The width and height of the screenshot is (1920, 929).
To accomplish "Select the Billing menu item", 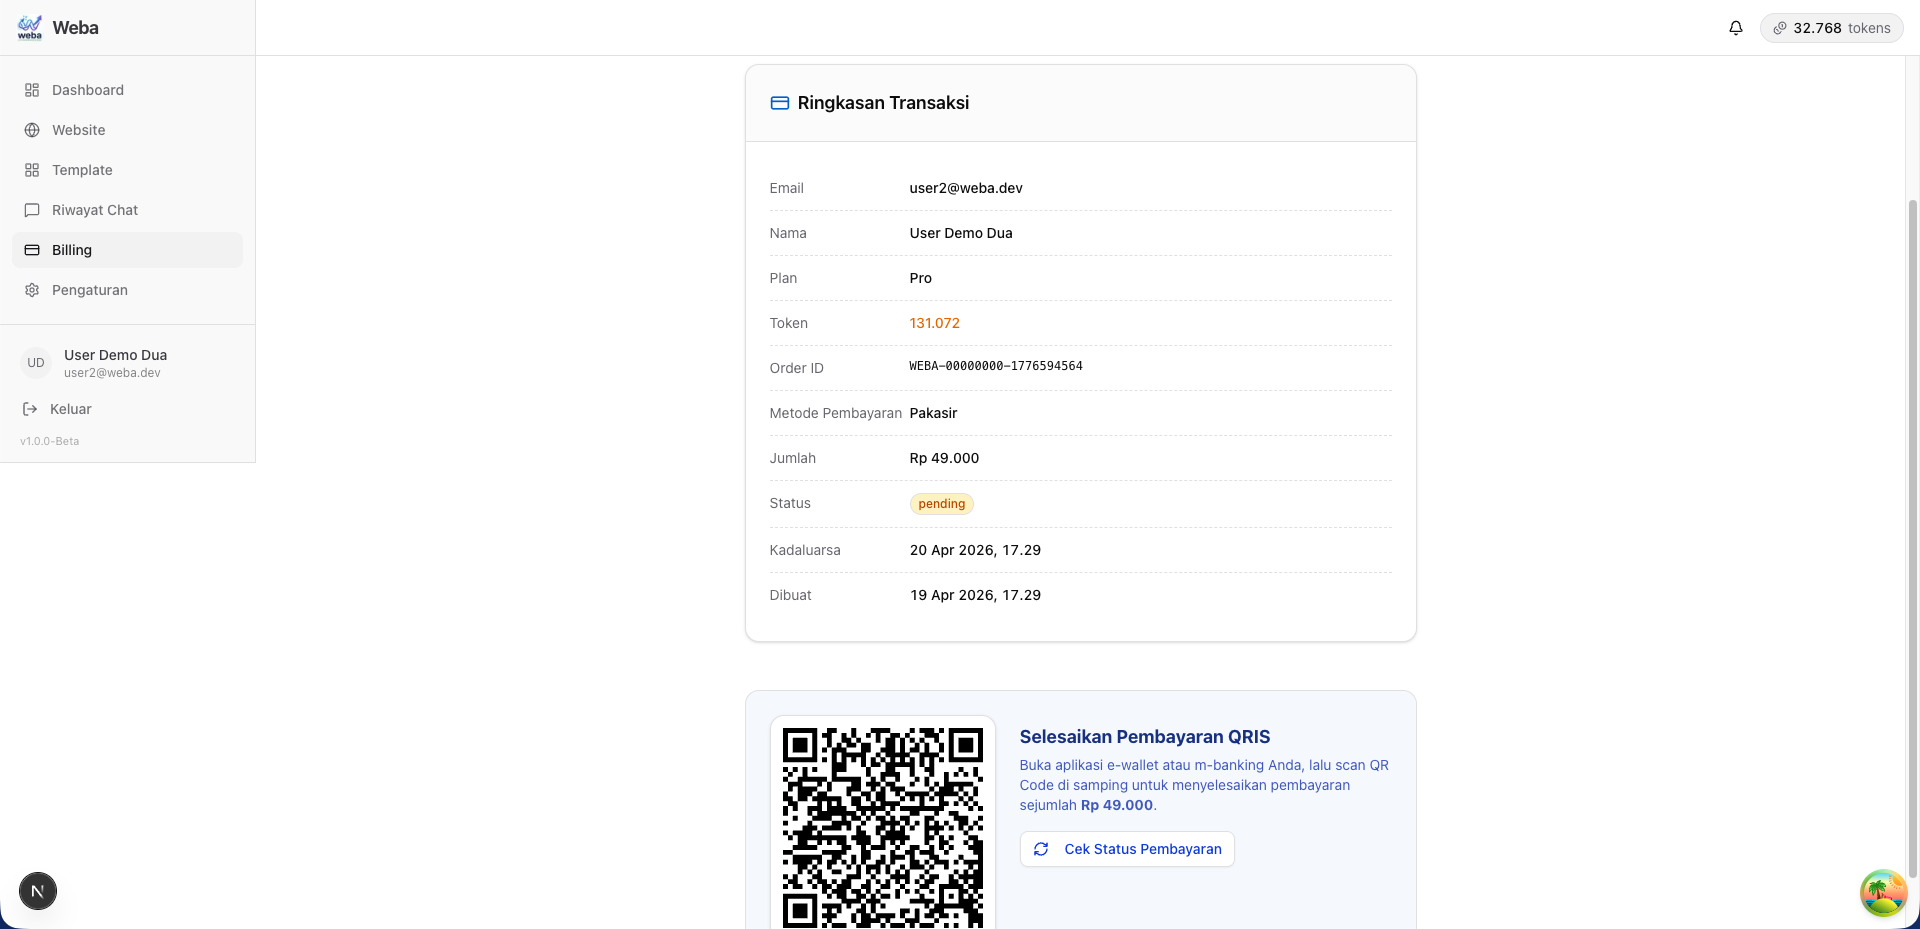I will click(x=127, y=250).
